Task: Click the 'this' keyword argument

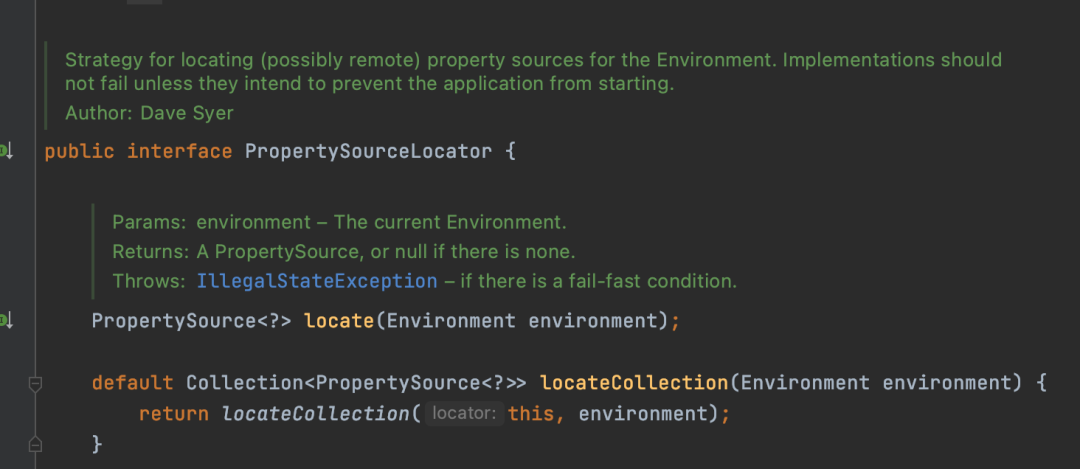Action: (530, 413)
